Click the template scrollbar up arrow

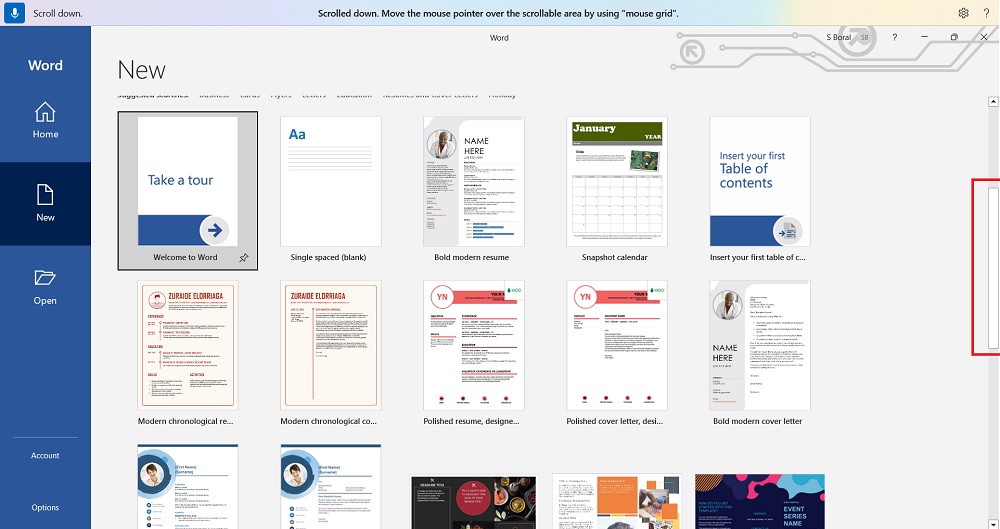coord(993,101)
